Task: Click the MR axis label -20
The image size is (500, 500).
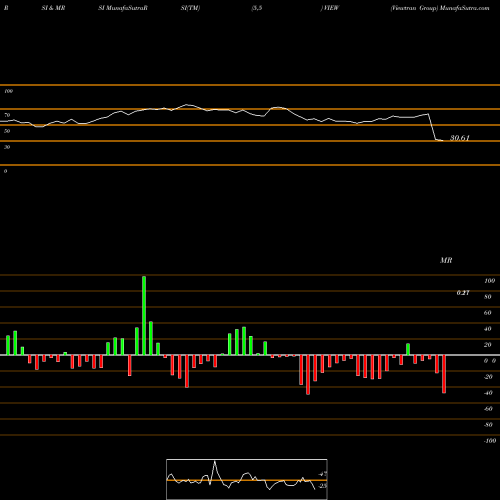Action: point(488,377)
